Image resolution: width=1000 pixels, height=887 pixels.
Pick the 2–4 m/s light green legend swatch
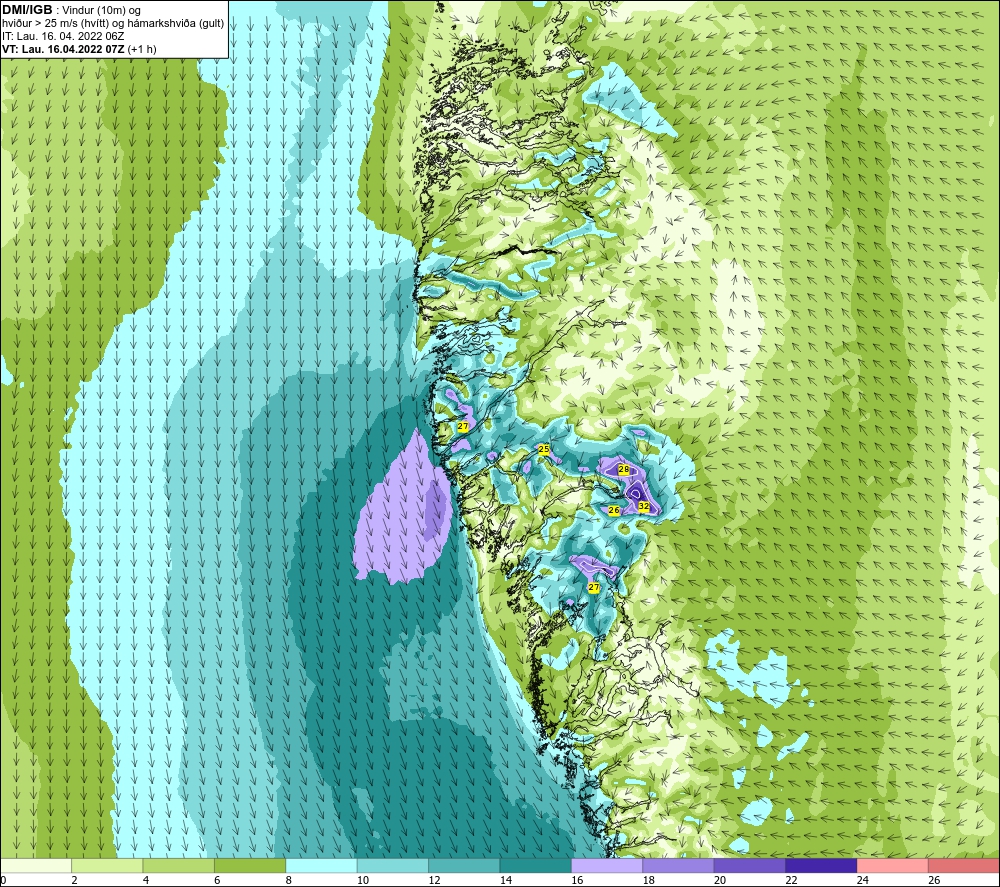107,865
